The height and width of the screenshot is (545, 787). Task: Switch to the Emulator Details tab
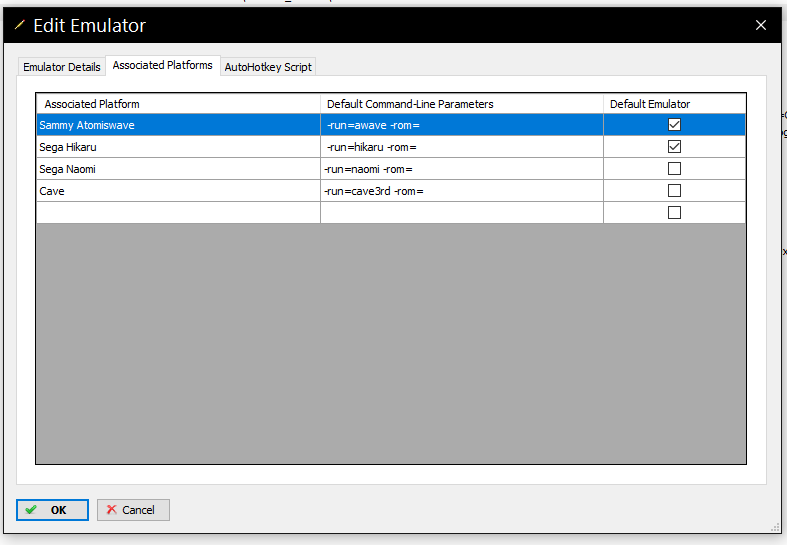pos(62,67)
